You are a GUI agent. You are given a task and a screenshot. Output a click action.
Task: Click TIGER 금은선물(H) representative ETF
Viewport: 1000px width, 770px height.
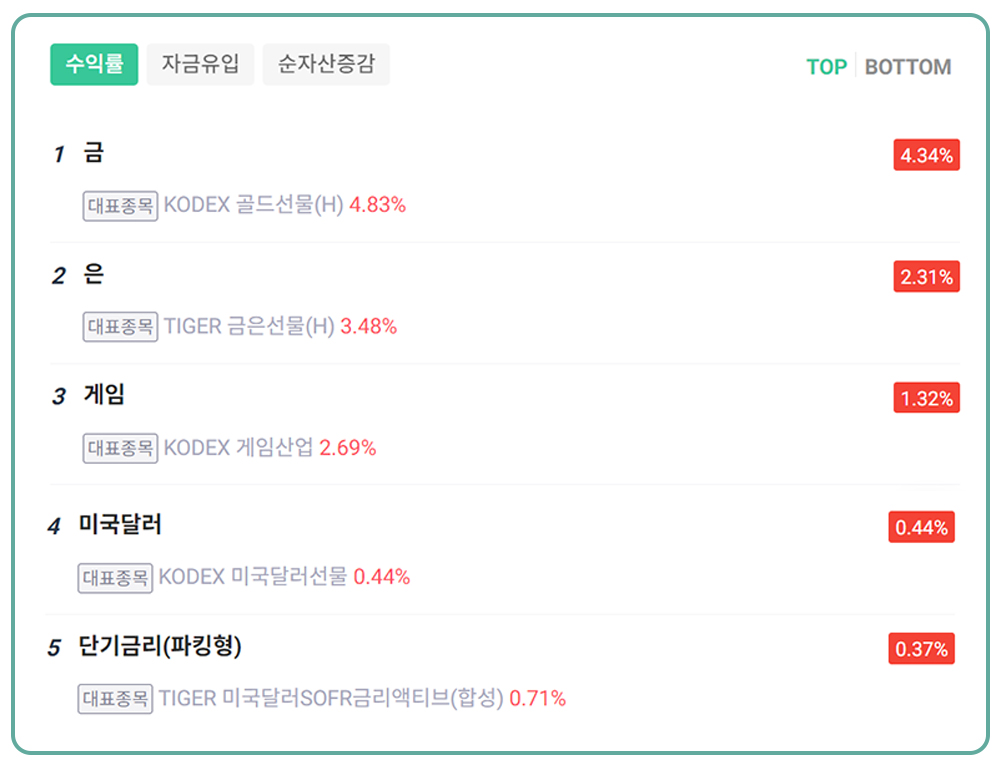249,326
